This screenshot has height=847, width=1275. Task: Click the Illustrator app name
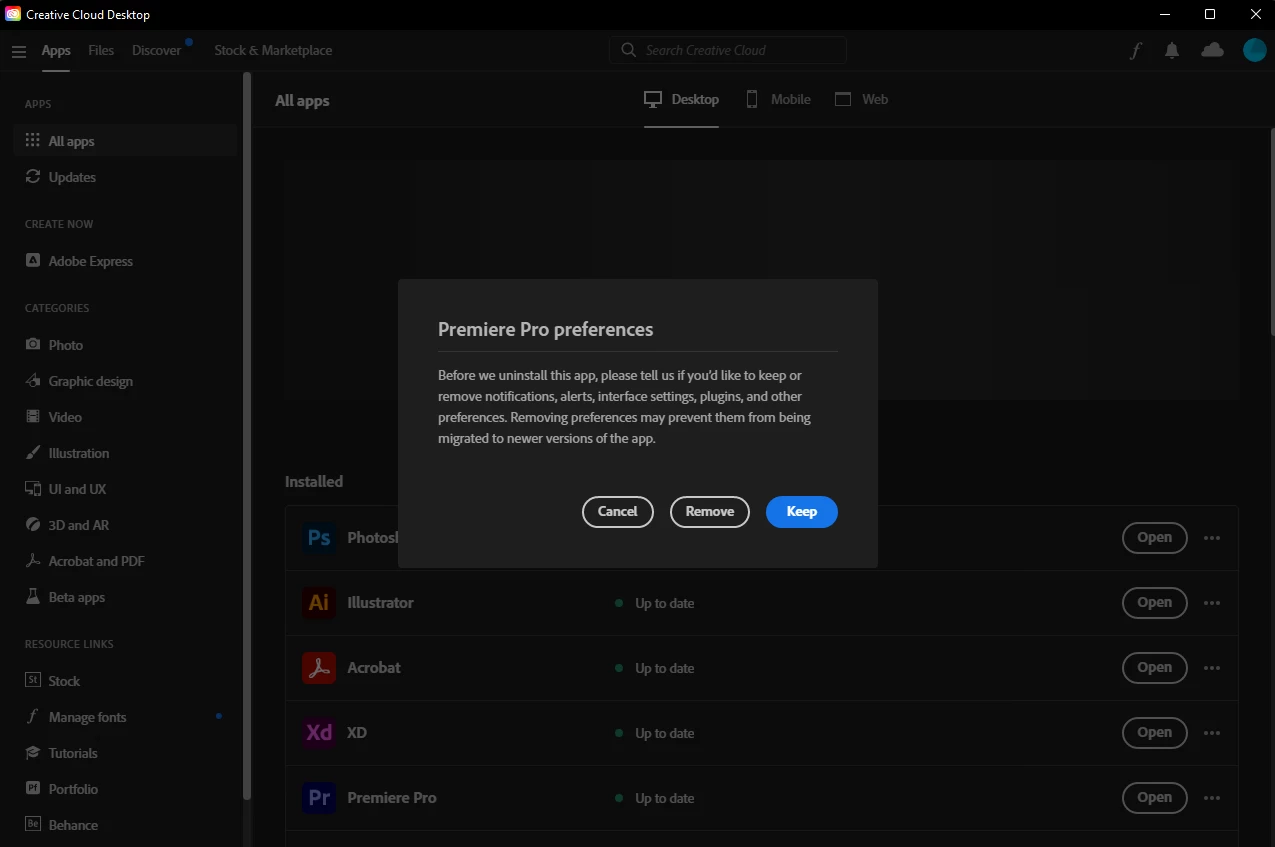[380, 603]
